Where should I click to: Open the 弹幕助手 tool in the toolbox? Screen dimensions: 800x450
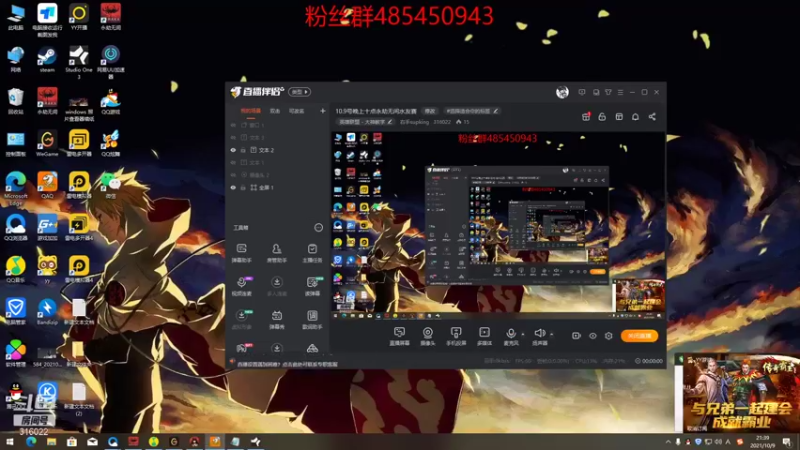tap(241, 253)
